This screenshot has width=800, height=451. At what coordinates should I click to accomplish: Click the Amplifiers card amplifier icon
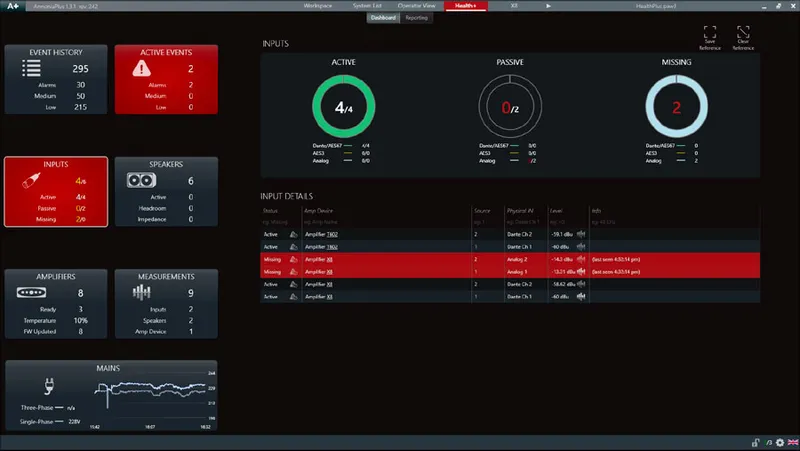coord(31,292)
